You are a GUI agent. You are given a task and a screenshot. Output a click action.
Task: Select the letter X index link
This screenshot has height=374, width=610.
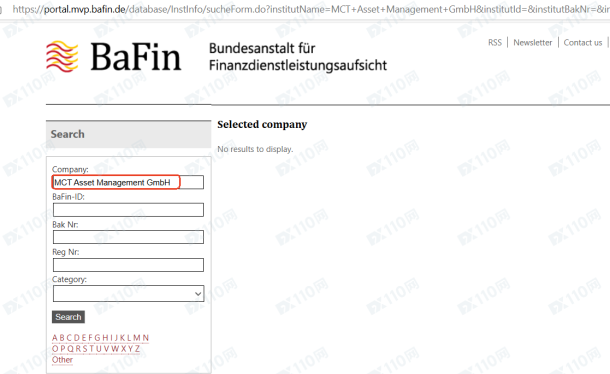pyautogui.click(x=123, y=349)
